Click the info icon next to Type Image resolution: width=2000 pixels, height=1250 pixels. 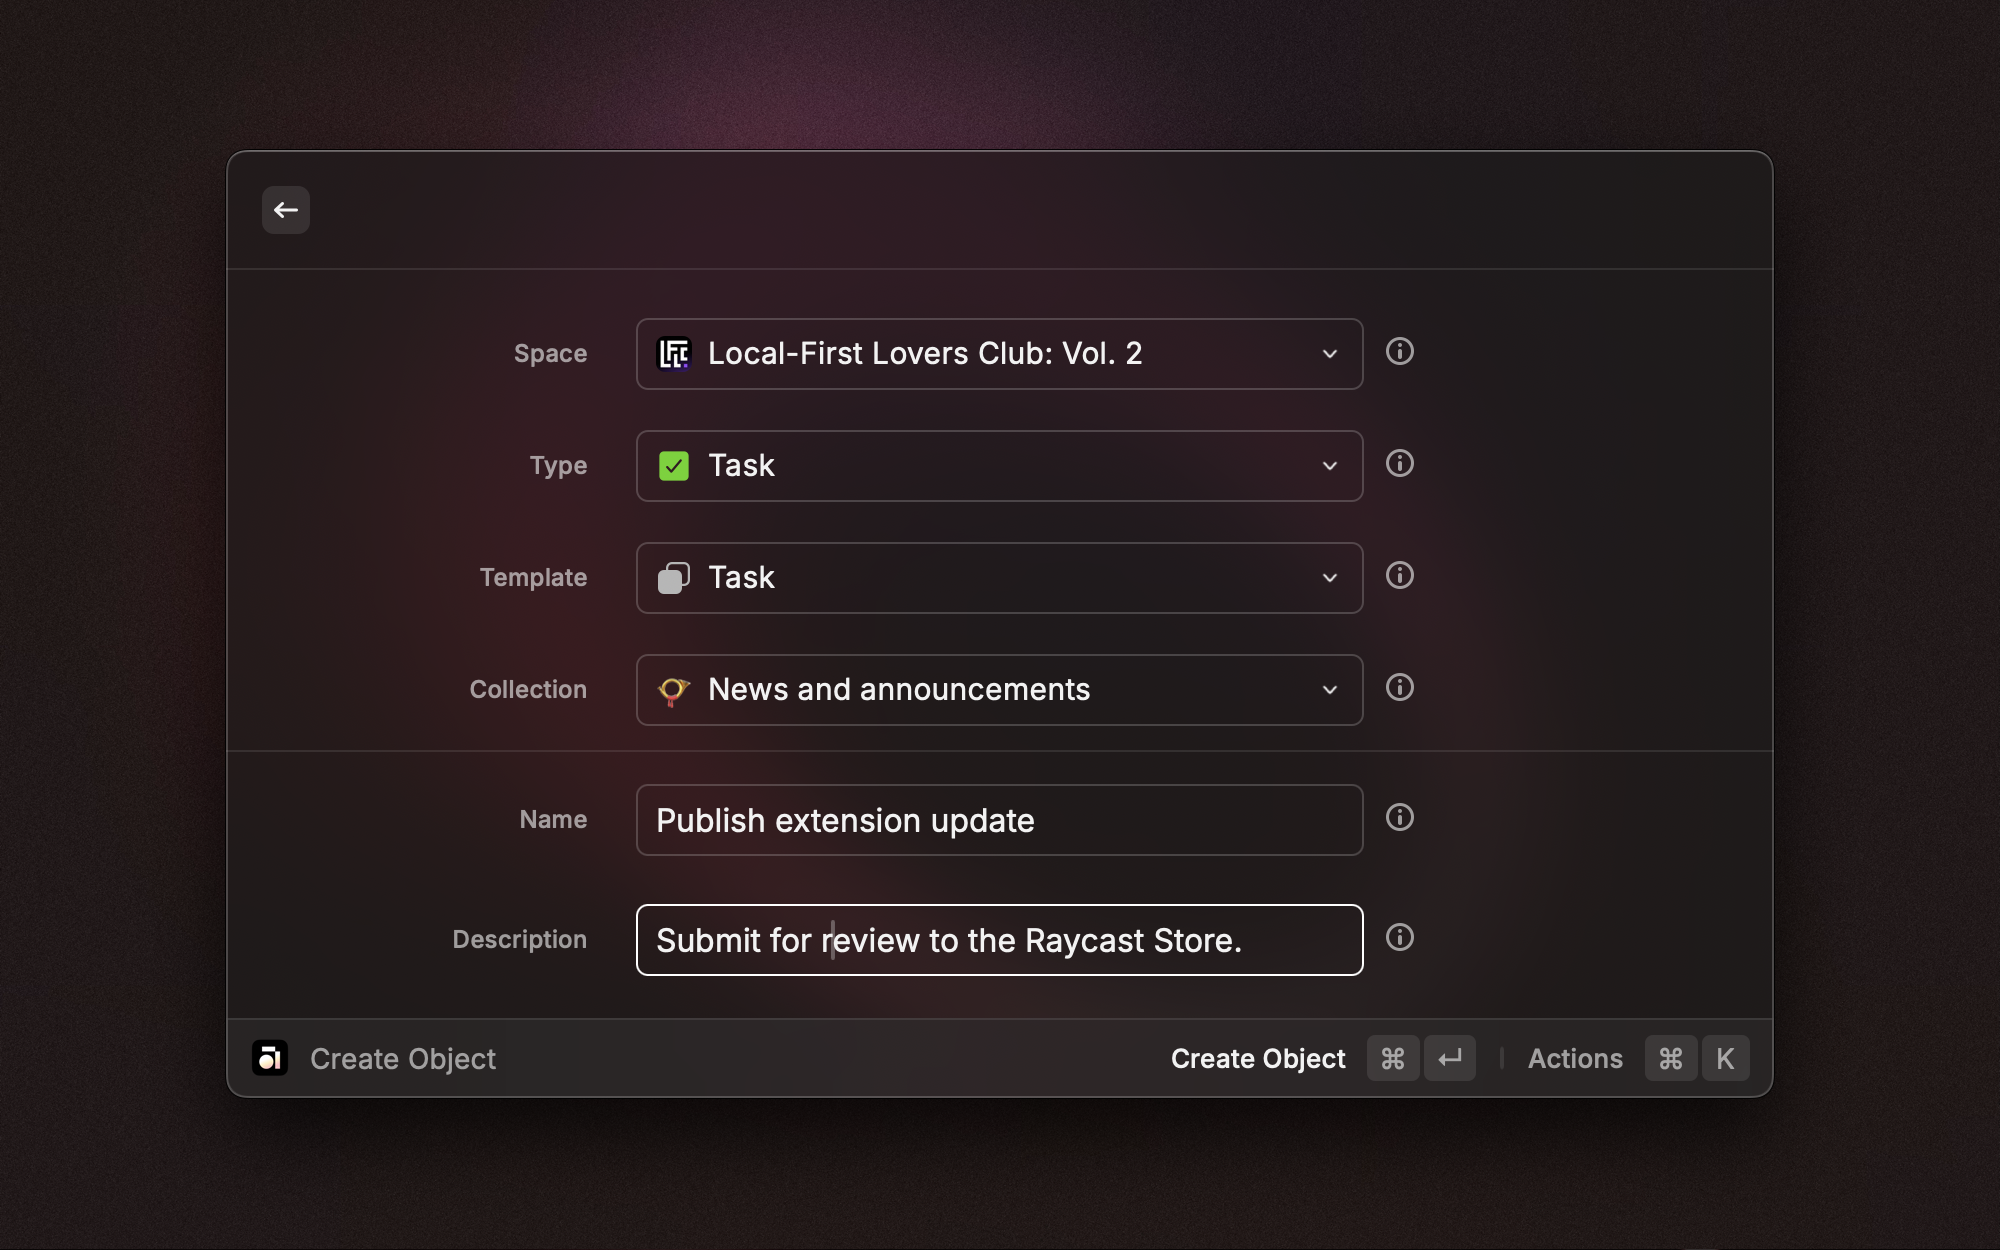point(1399,464)
